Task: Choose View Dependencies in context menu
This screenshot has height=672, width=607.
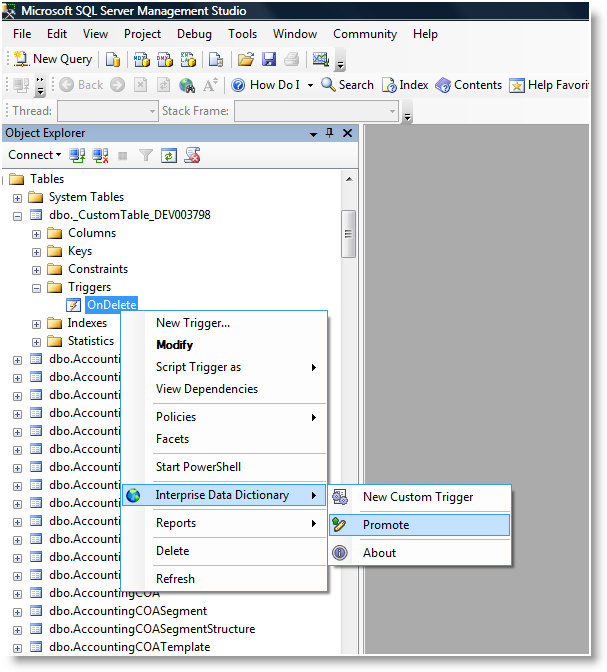Action: 224,389
